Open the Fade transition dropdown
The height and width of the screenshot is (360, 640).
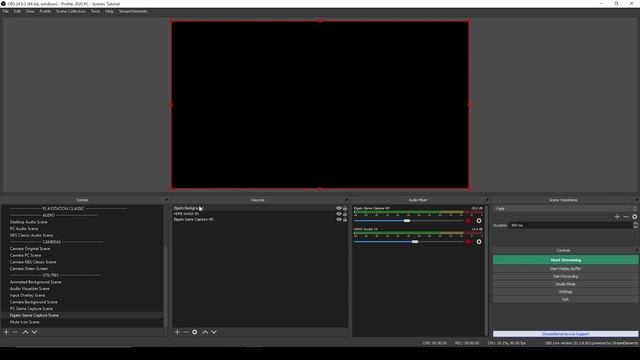coord(565,209)
